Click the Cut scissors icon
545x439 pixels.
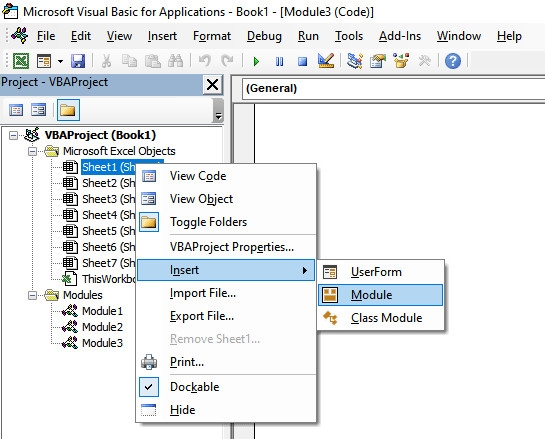coord(106,61)
